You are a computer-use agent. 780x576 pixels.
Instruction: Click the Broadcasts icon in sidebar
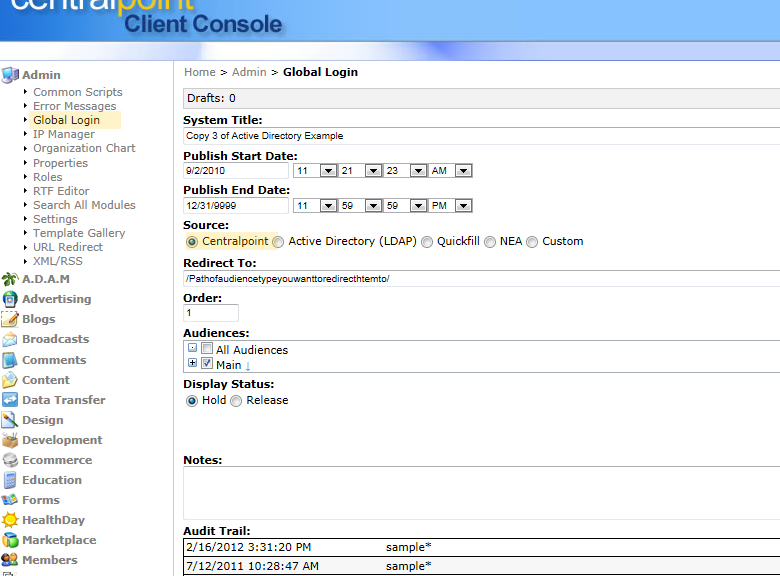pyautogui.click(x=10, y=340)
